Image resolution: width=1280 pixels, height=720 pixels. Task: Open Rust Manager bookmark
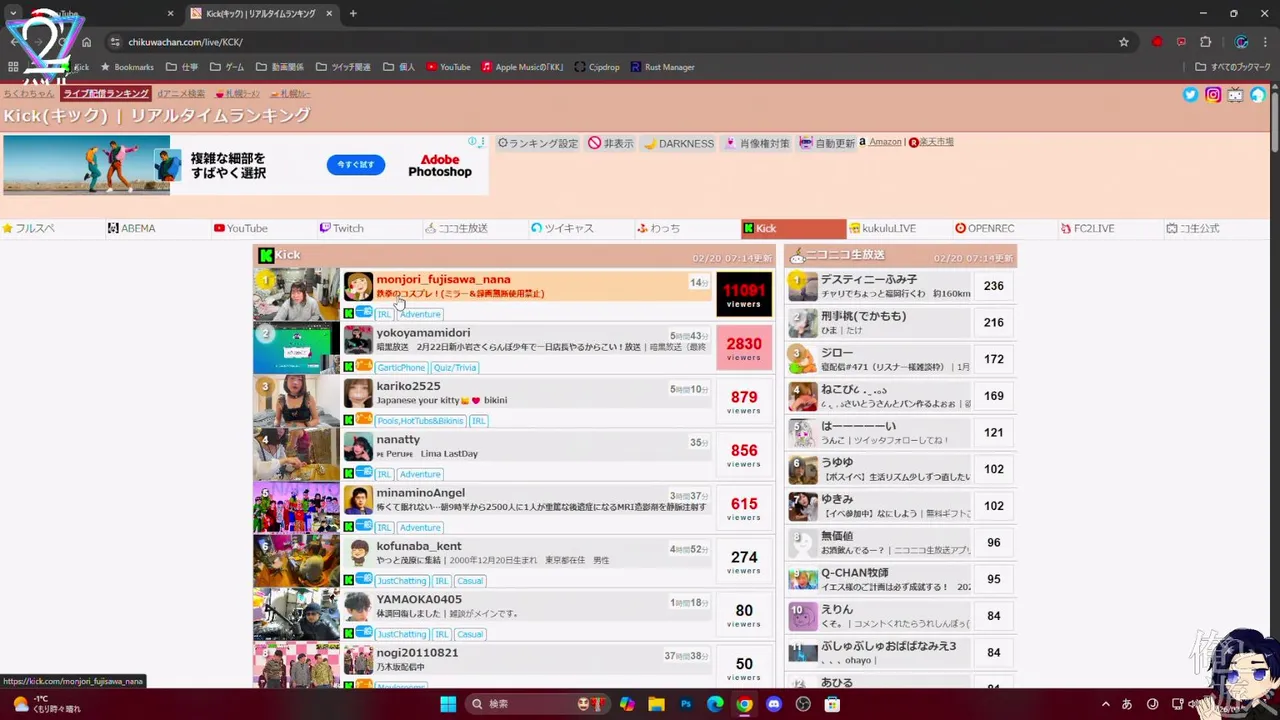pos(662,67)
